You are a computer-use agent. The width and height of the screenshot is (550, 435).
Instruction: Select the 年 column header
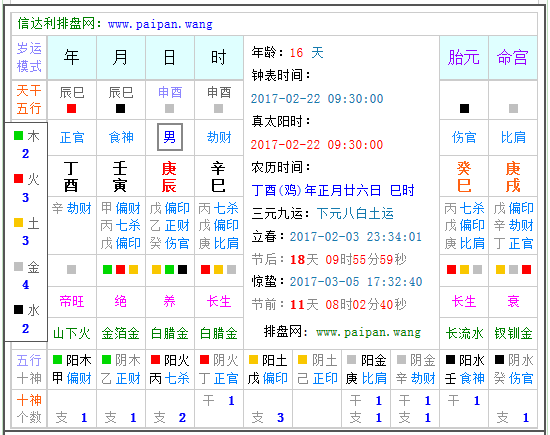coord(72,57)
